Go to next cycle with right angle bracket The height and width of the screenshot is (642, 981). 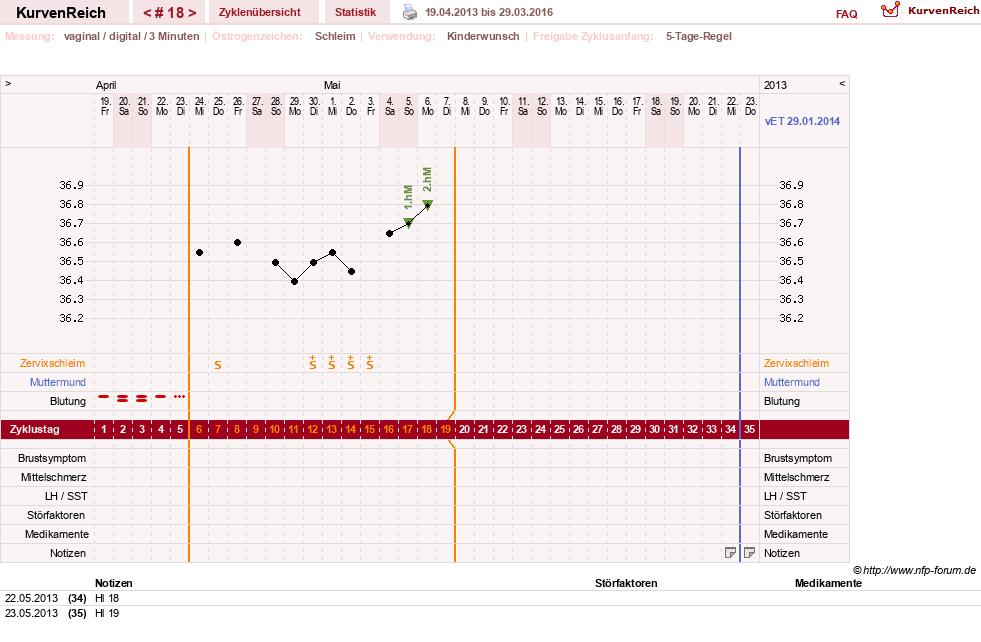pyautogui.click(x=192, y=13)
